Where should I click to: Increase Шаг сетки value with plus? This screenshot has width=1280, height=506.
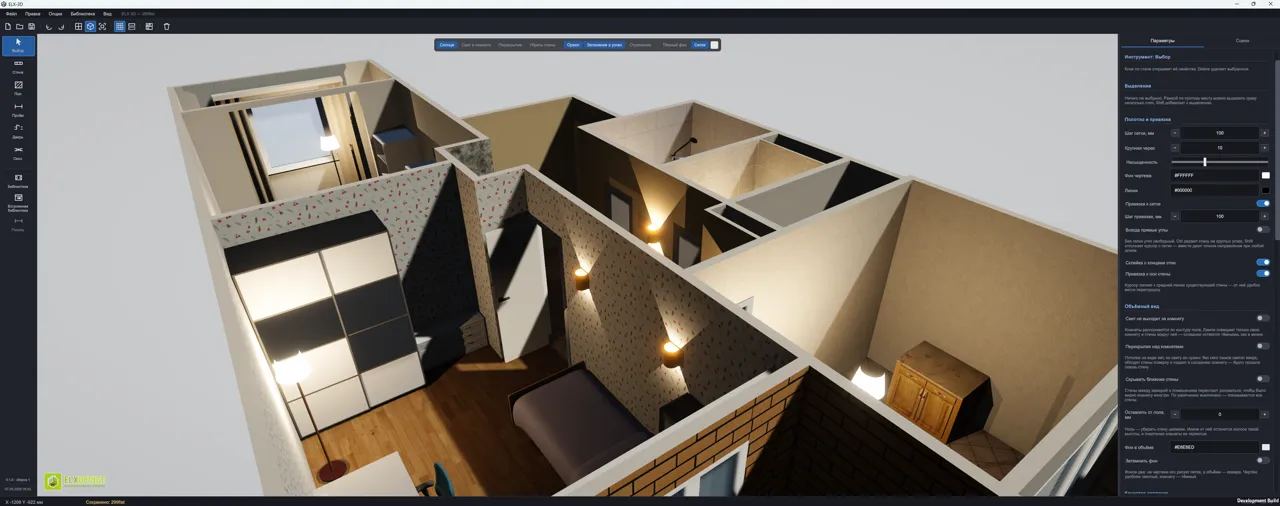coord(1265,133)
